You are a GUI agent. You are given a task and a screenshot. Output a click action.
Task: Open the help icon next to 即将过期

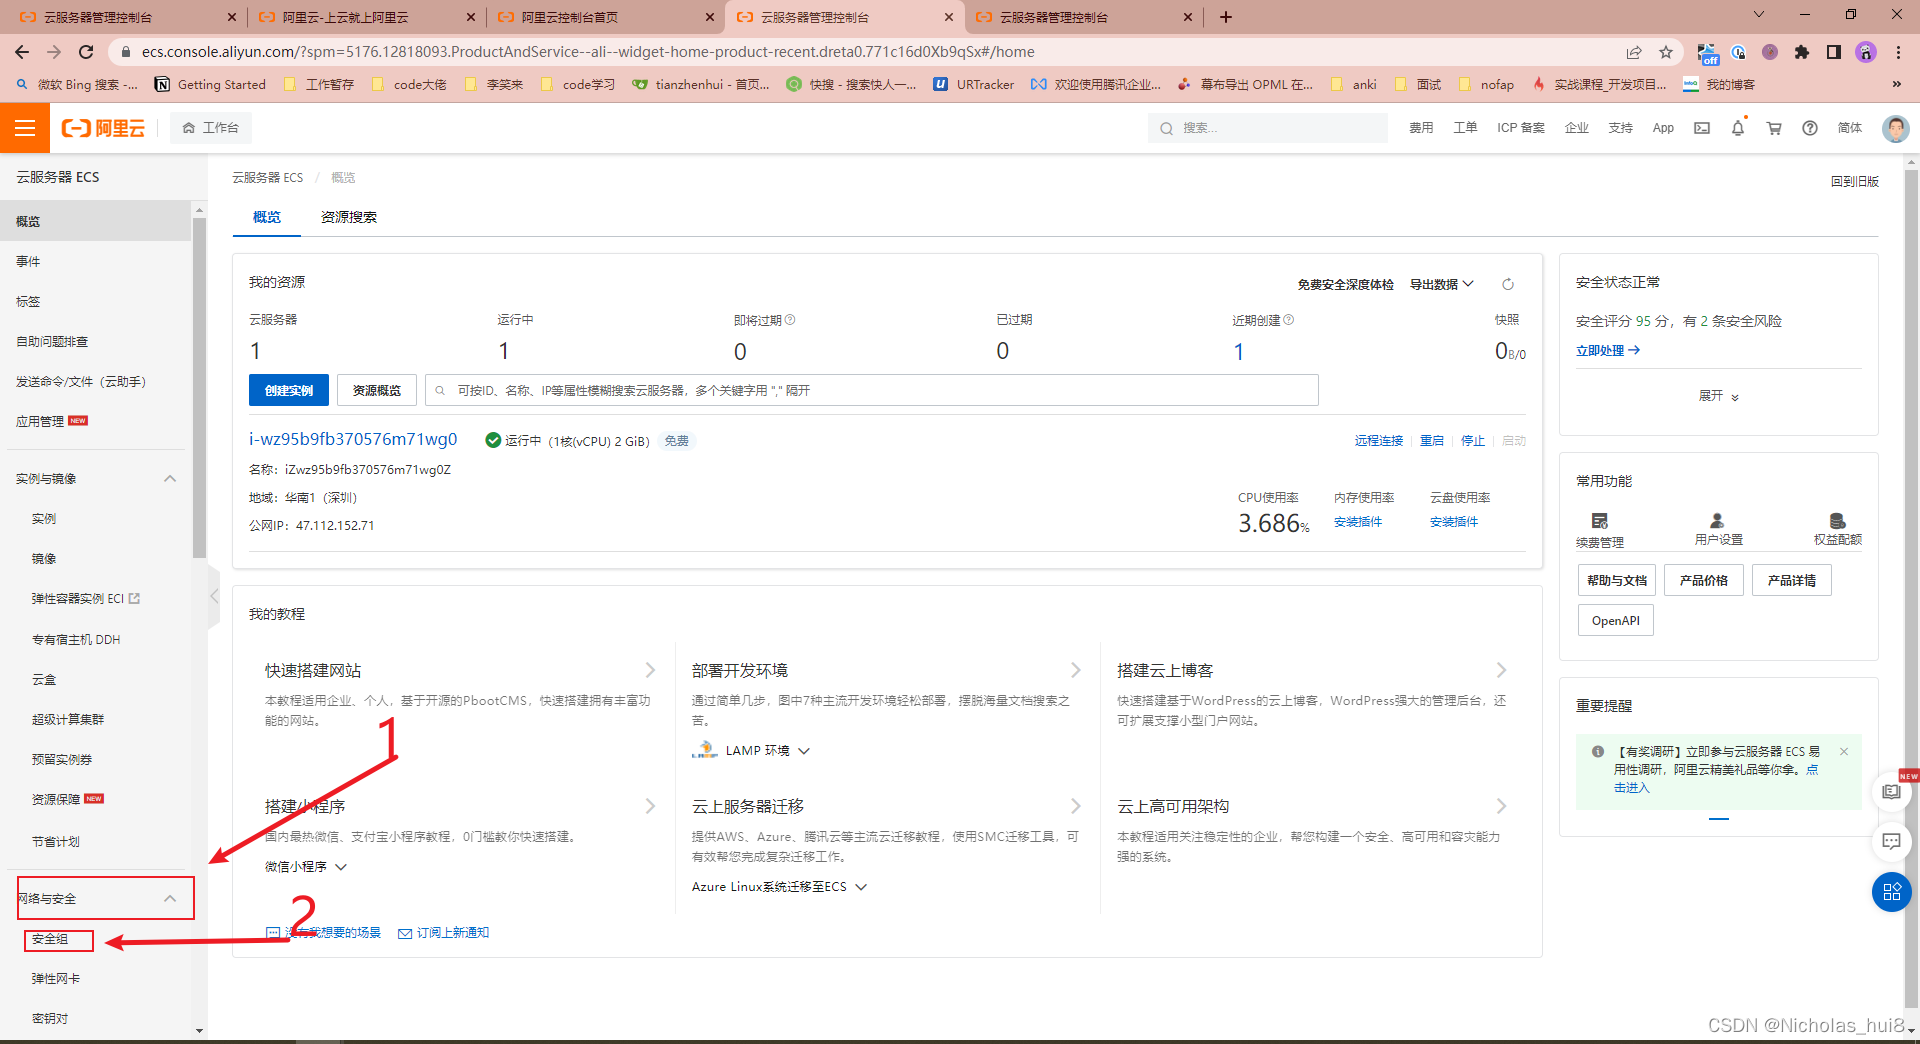click(x=790, y=320)
